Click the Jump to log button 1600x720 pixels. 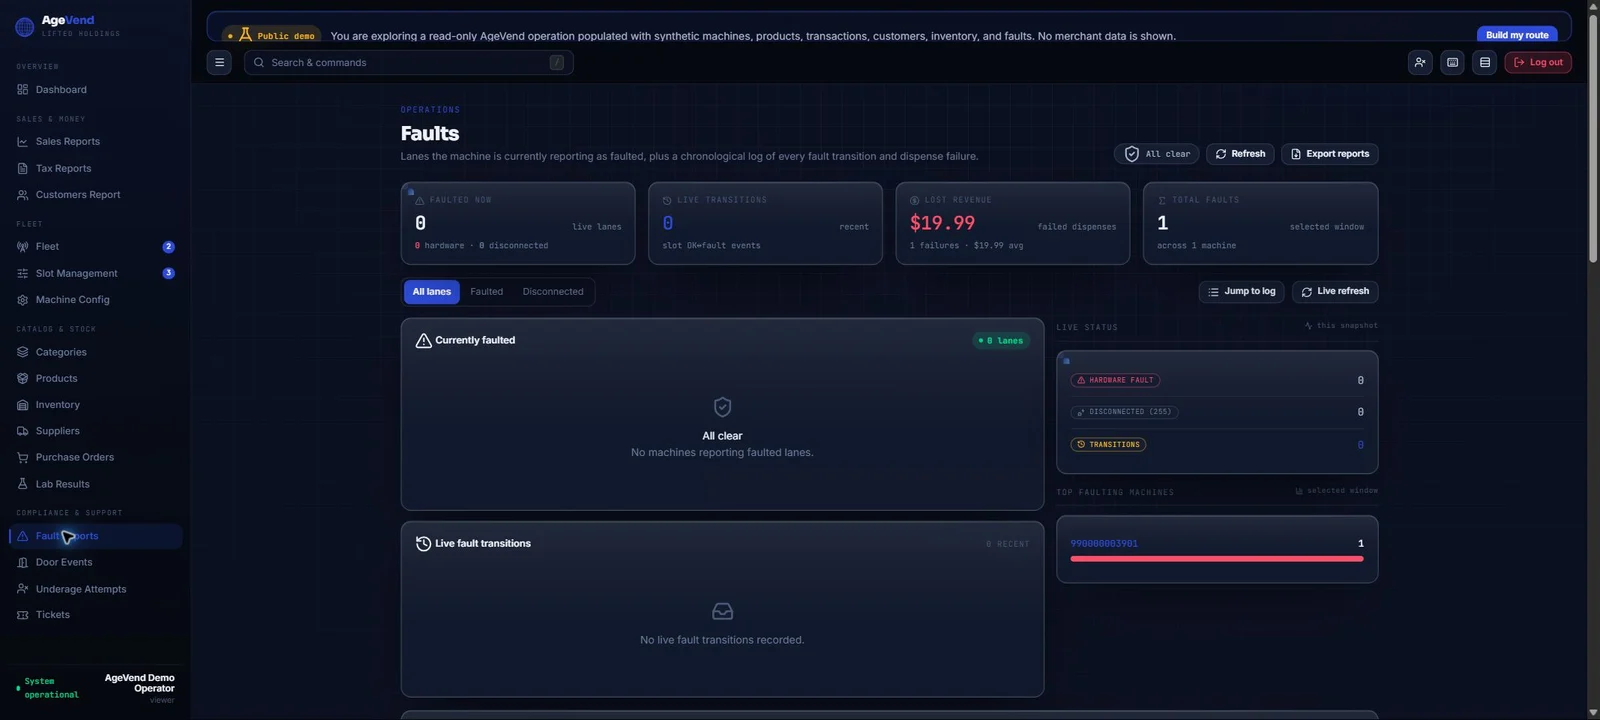(1241, 292)
